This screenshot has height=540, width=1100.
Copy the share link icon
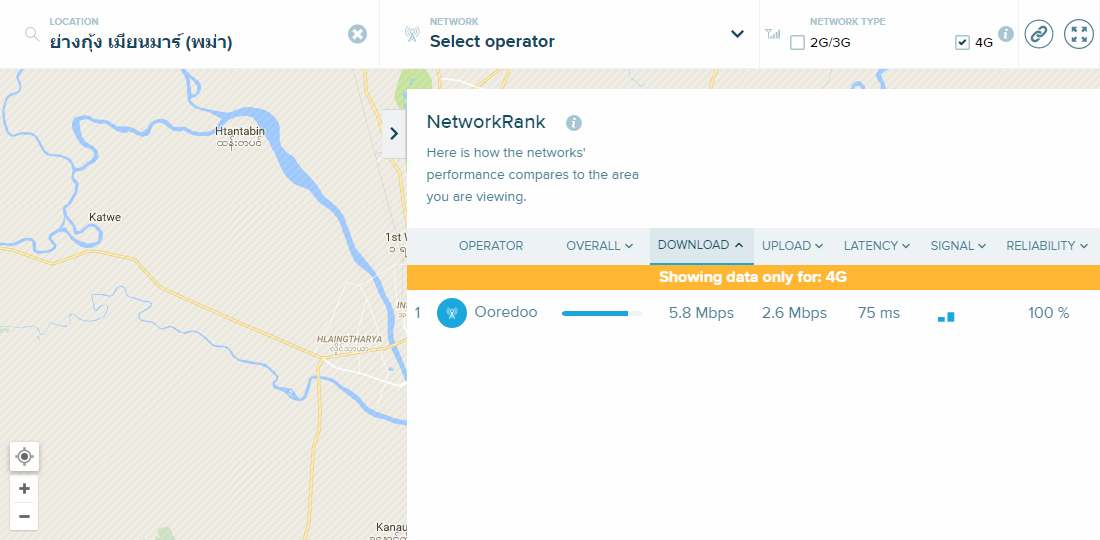[x=1039, y=34]
